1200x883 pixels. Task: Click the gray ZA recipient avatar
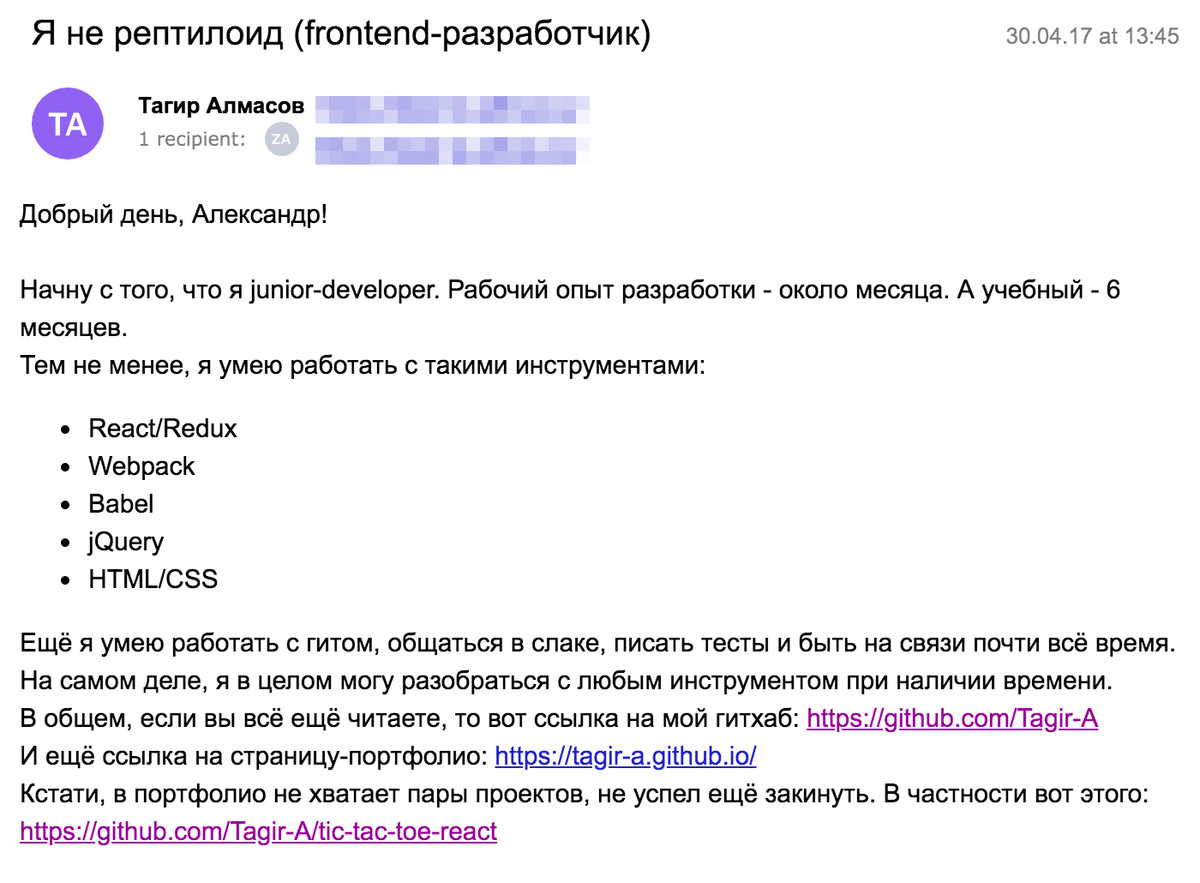click(x=281, y=139)
